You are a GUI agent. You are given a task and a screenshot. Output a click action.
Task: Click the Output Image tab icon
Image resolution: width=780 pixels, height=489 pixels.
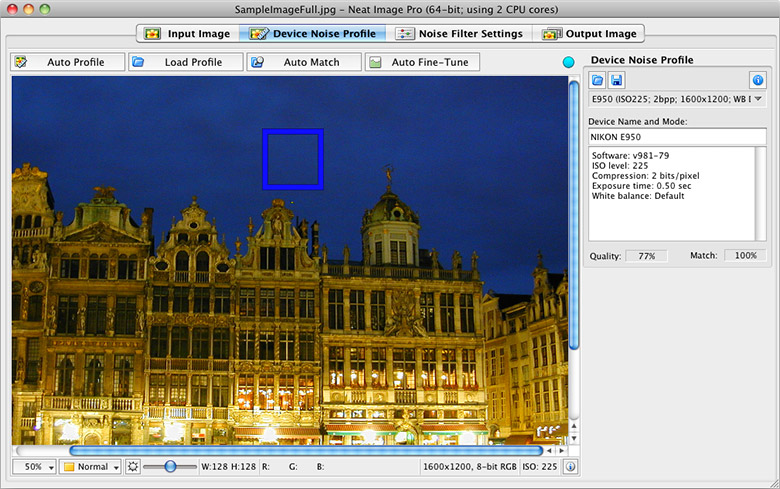(552, 34)
